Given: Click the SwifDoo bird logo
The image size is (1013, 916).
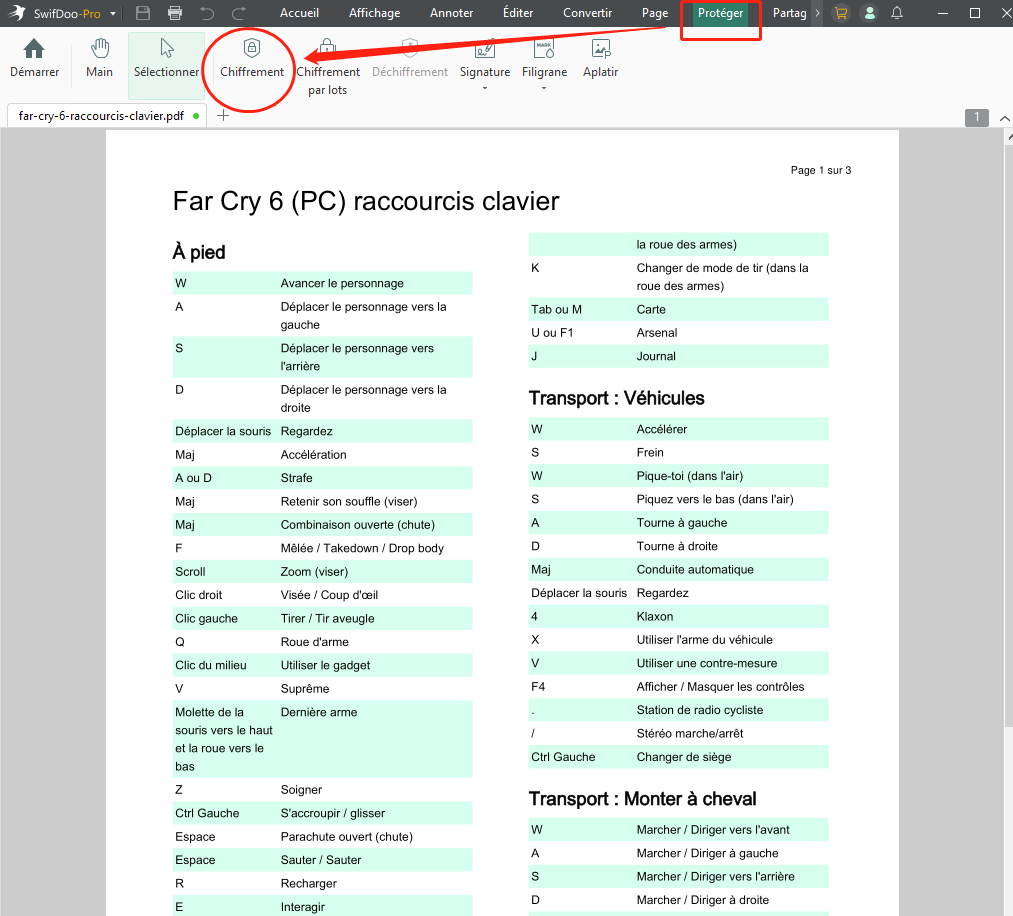Looking at the screenshot, I should tap(17, 13).
